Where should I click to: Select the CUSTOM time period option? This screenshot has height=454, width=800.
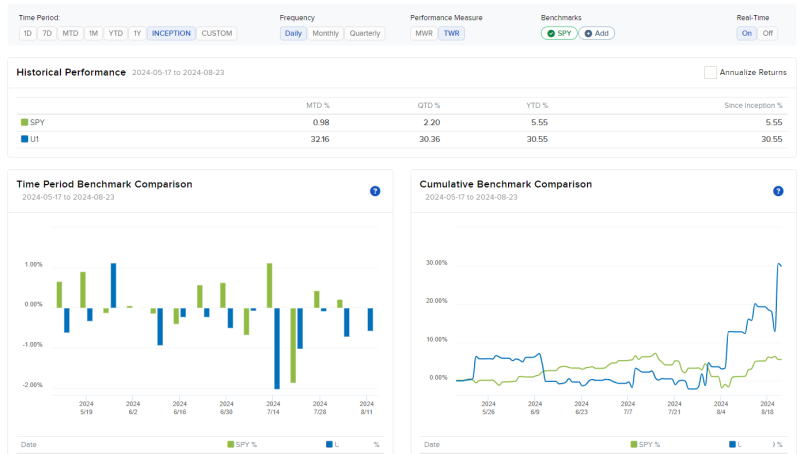click(x=217, y=33)
